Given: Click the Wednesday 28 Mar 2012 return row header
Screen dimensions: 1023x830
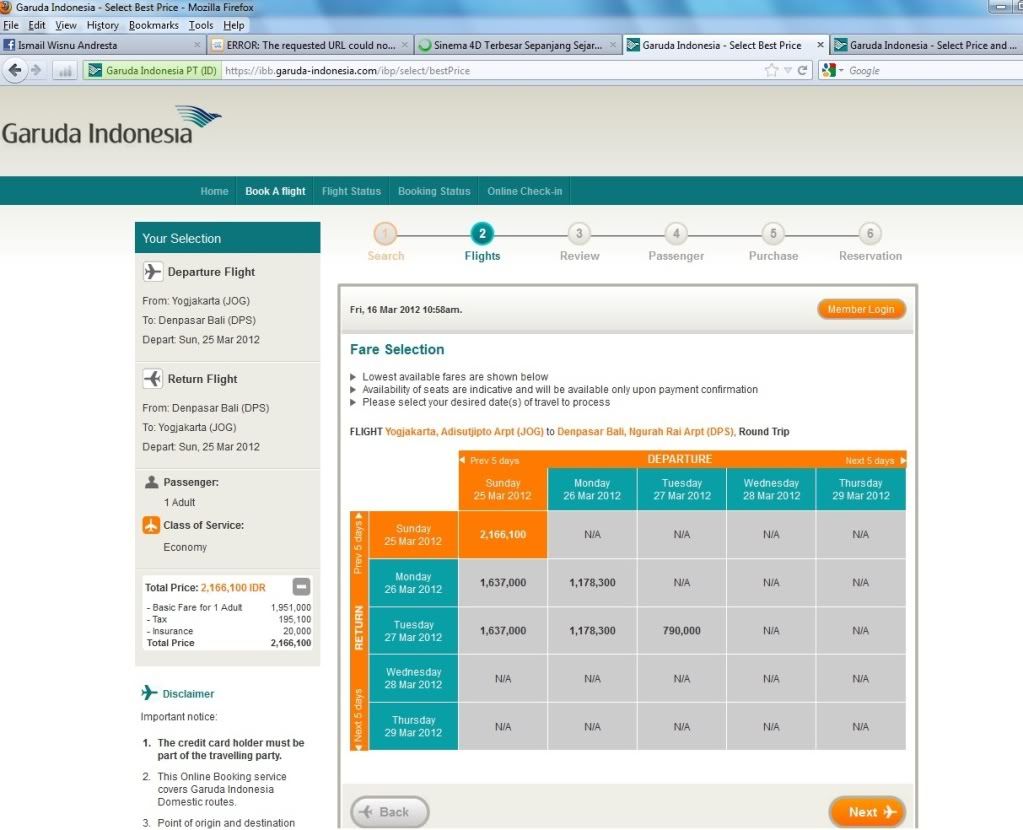Looking at the screenshot, I should pos(414,679).
